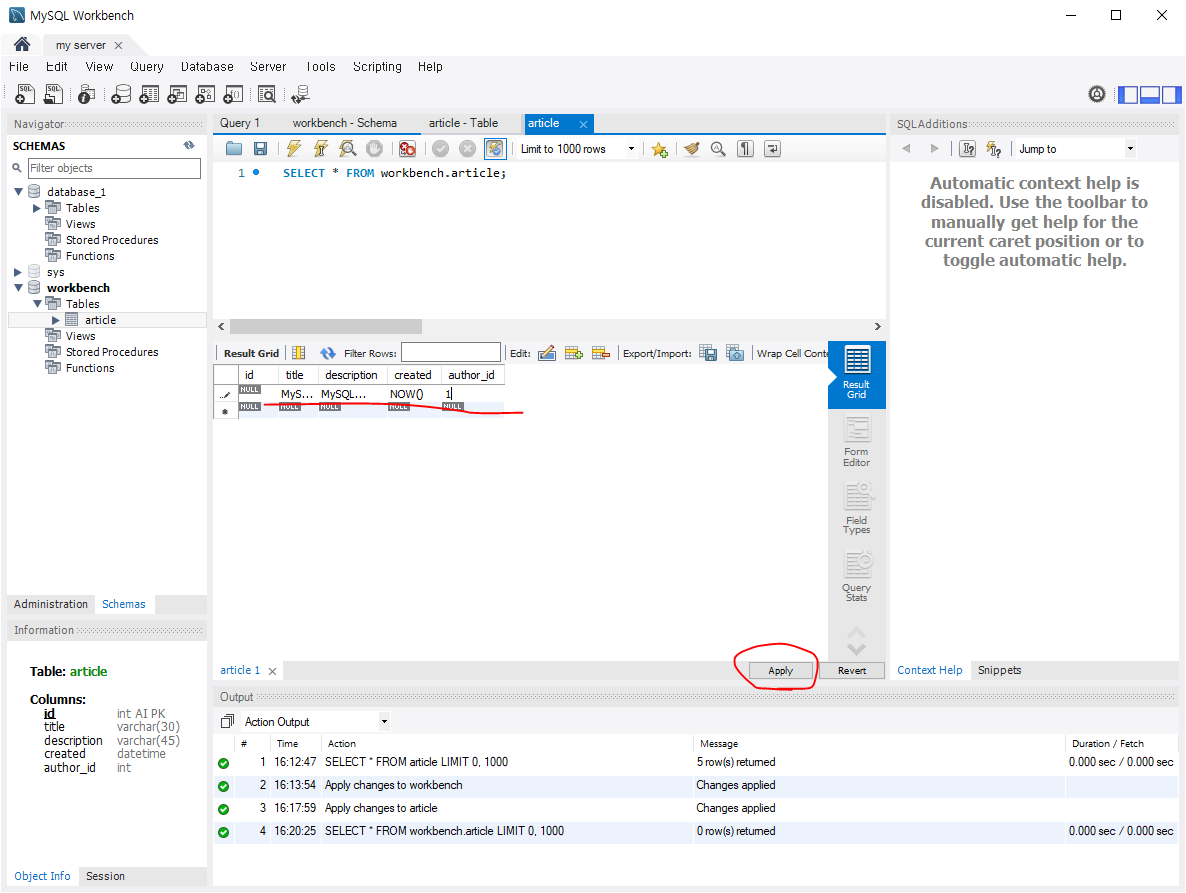Open the Field Types panel
This screenshot has width=1186, height=893.
point(856,508)
